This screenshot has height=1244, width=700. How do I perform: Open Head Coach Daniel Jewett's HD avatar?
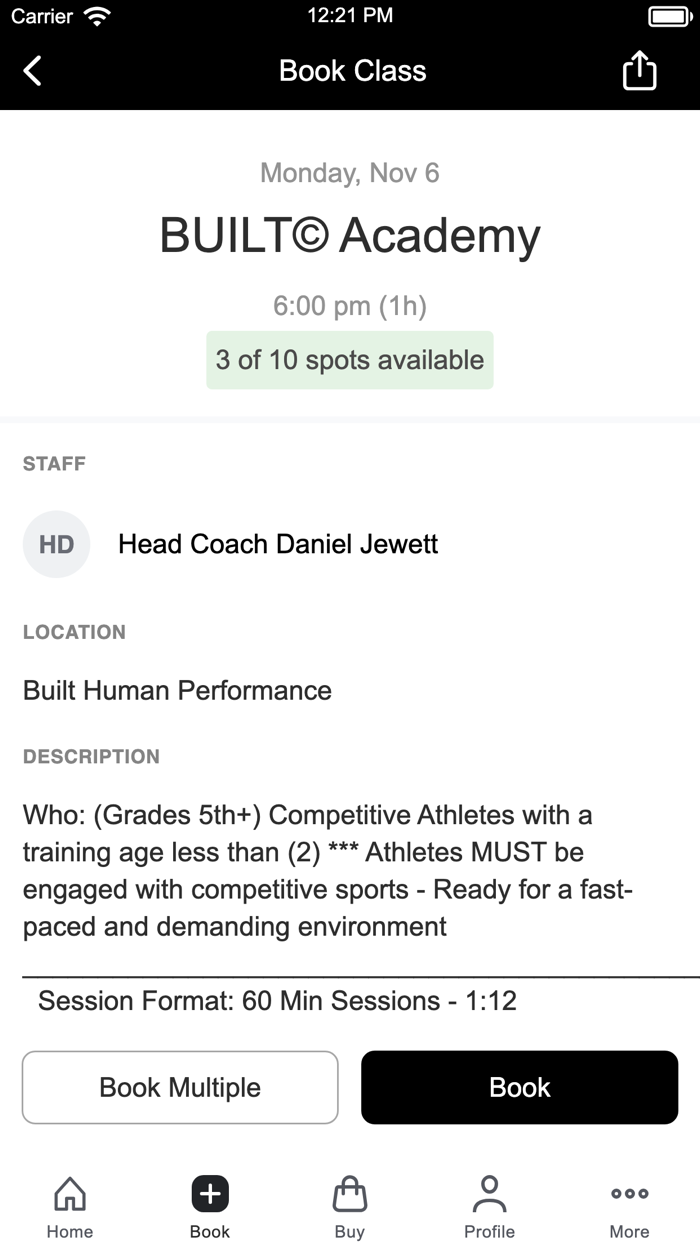coord(56,544)
